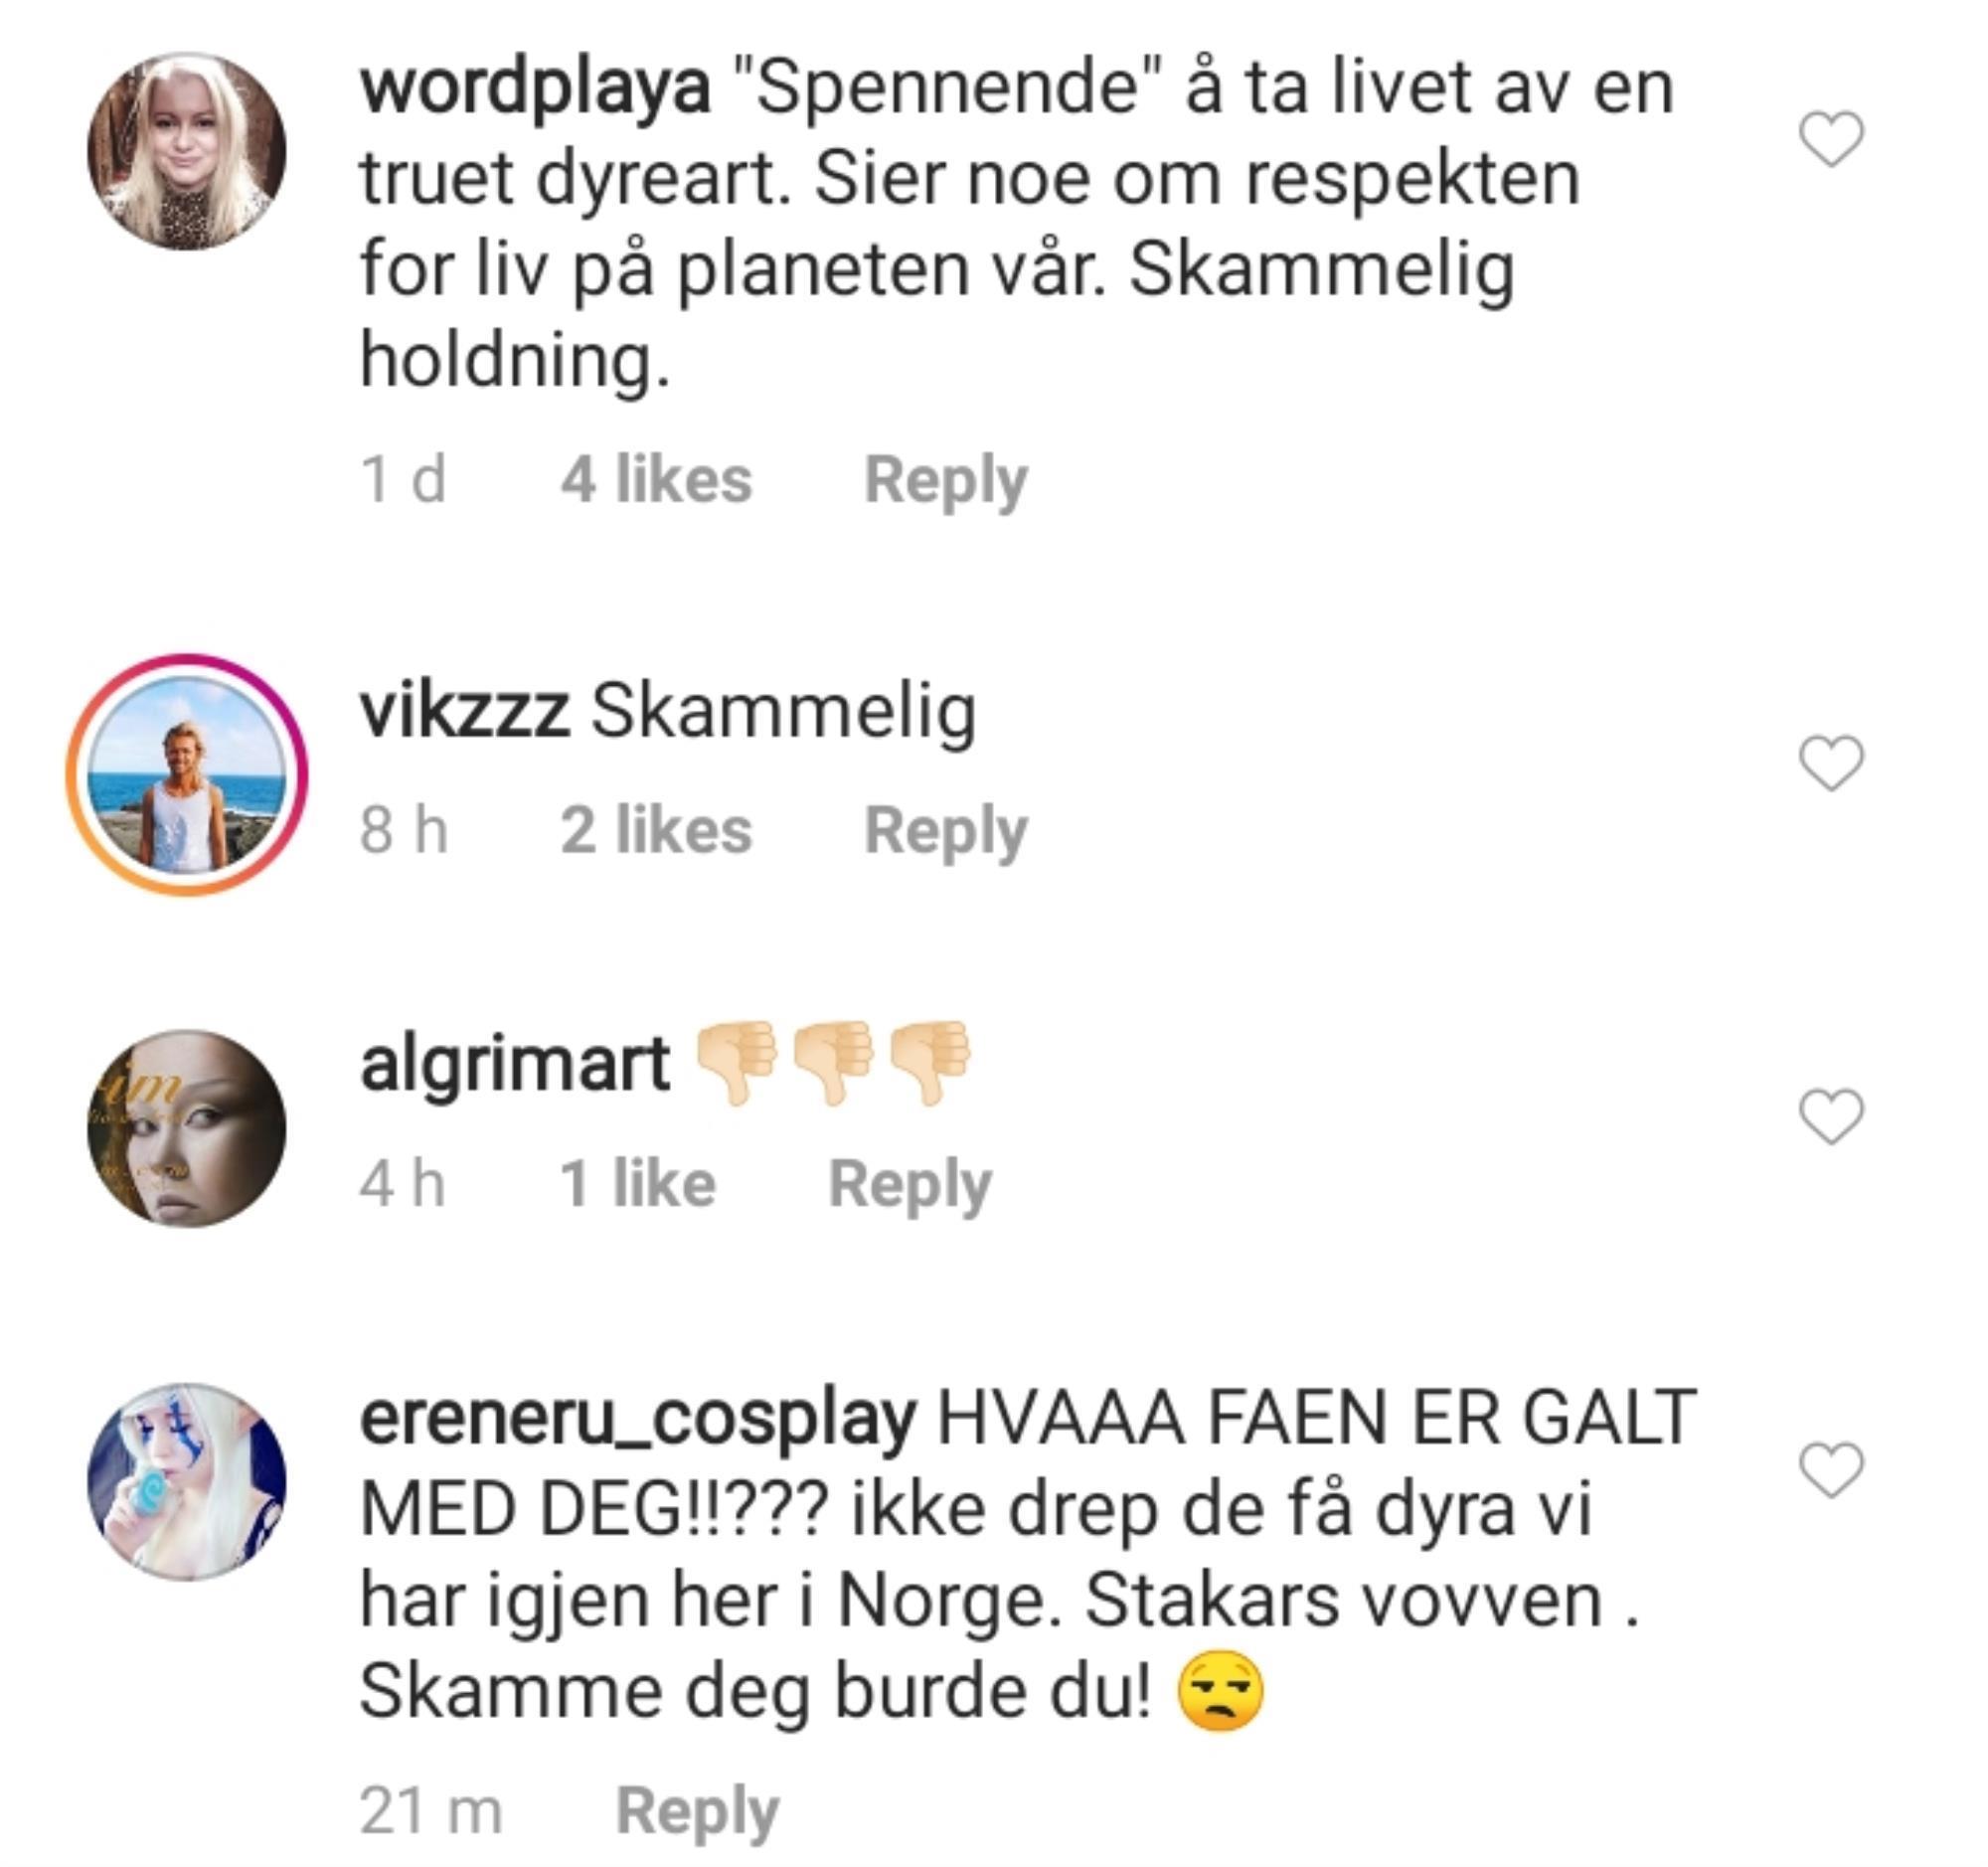Open ereneru_cosplay's profile avatar
Image resolution: width=1988 pixels, height=1867 pixels.
point(187,1481)
